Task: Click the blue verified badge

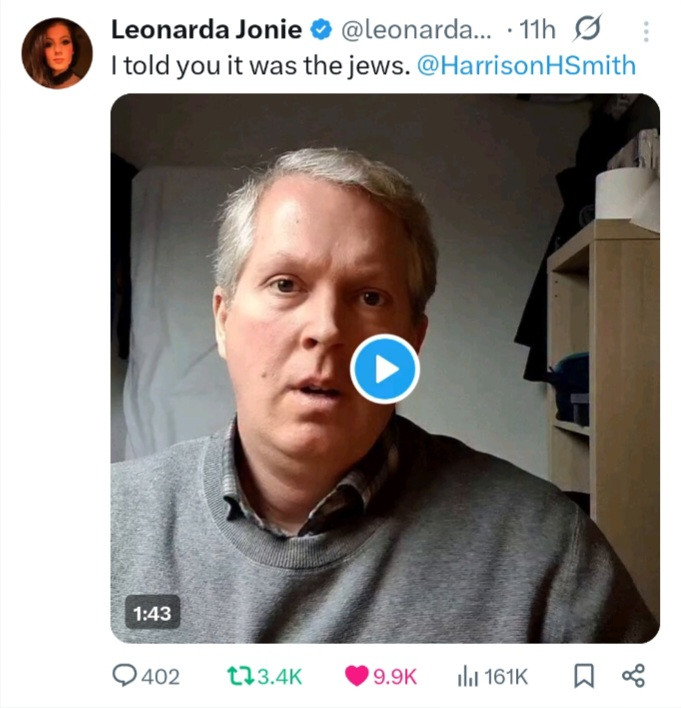Action: click(323, 31)
